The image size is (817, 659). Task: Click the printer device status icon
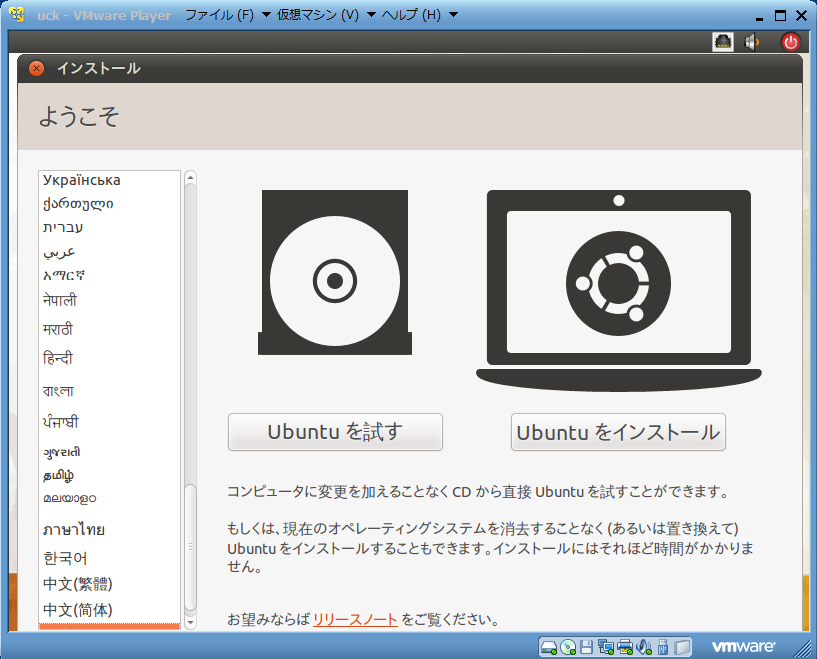(625, 647)
